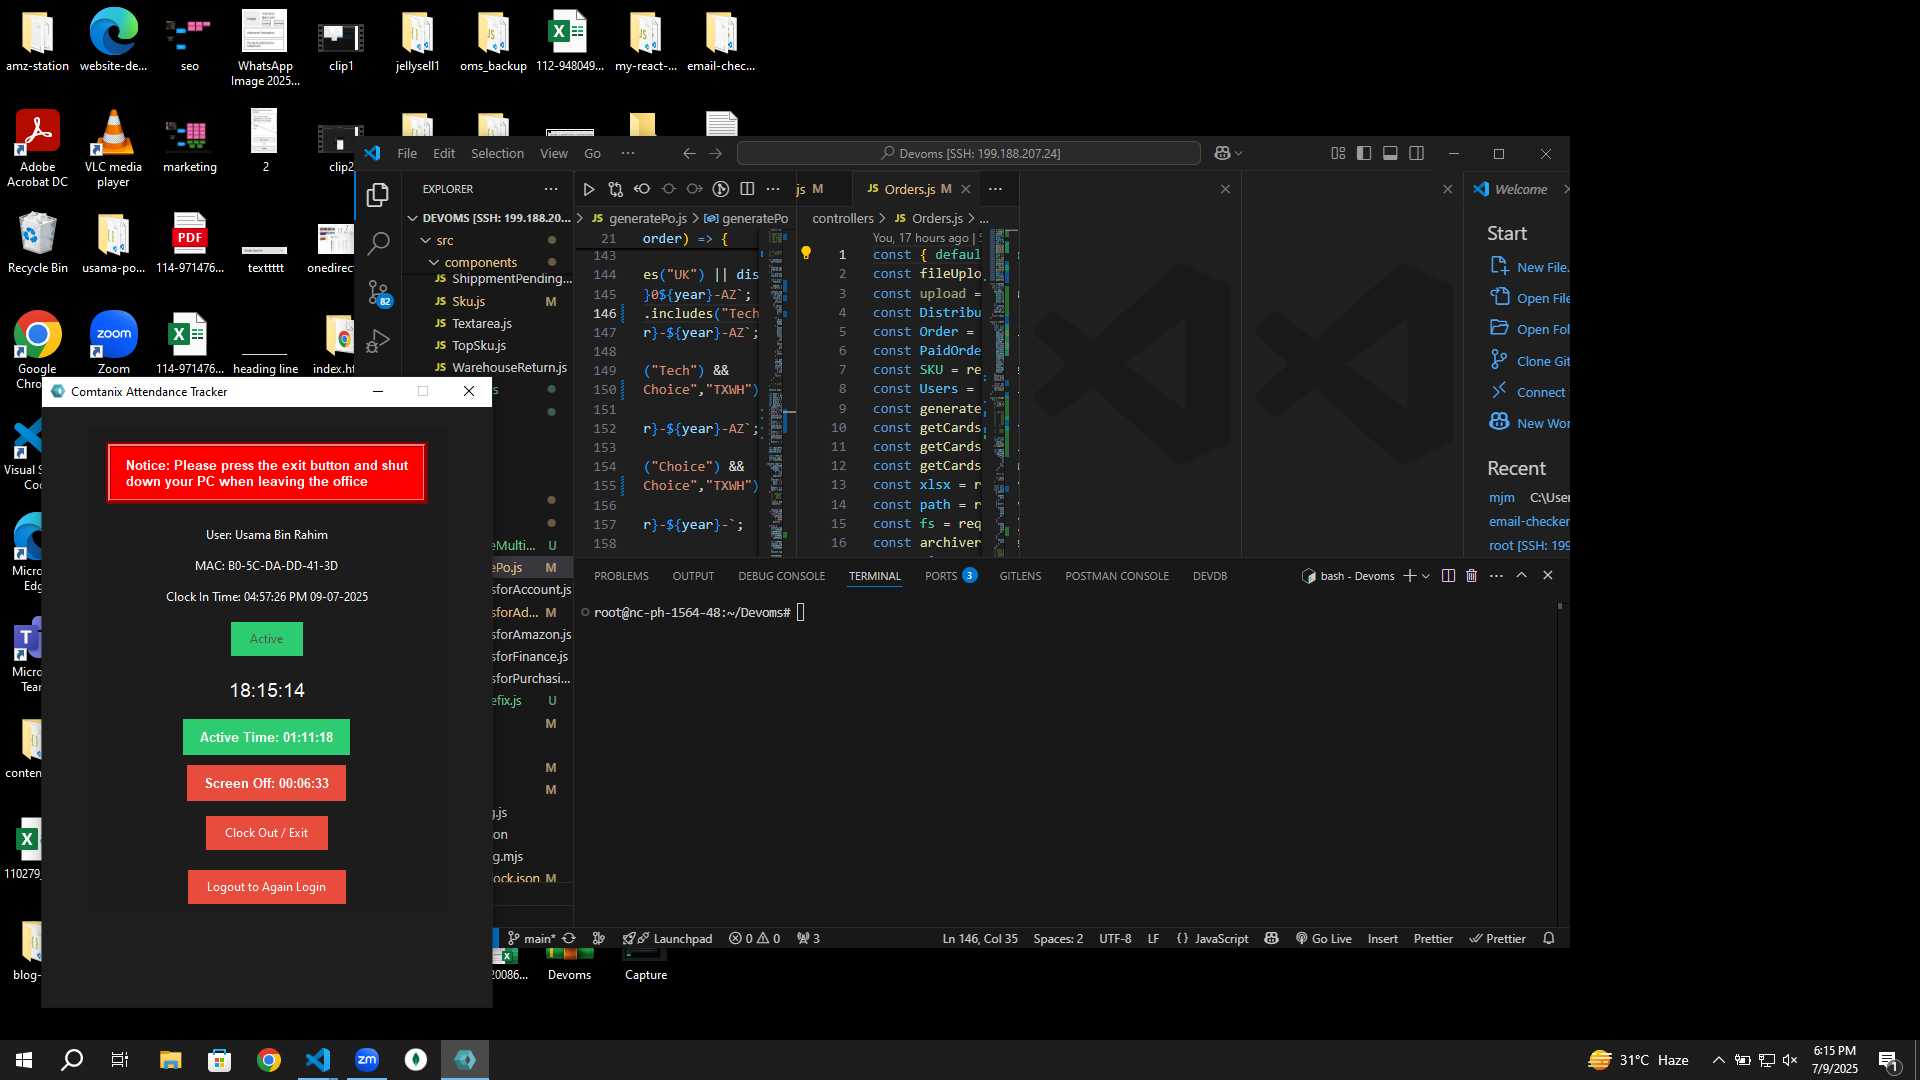Image resolution: width=1920 pixels, height=1080 pixels.
Task: Click the terminal prompt input line
Action: tap(800, 612)
